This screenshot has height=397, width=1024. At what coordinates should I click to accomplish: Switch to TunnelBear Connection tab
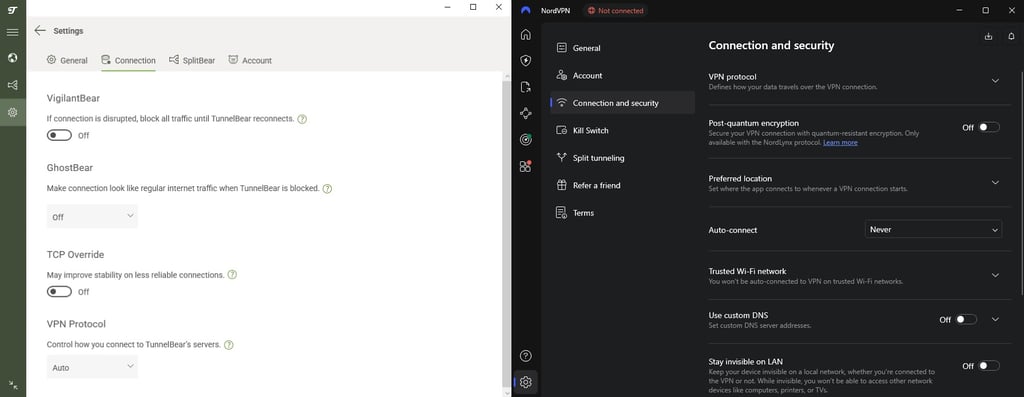click(x=128, y=60)
